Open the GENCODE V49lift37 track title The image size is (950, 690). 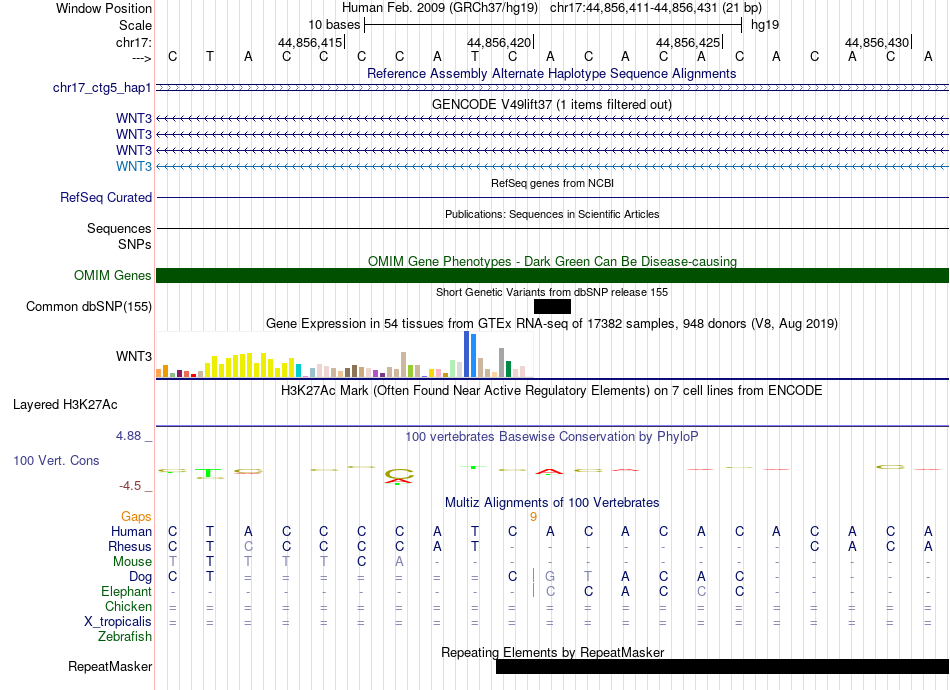coord(551,105)
